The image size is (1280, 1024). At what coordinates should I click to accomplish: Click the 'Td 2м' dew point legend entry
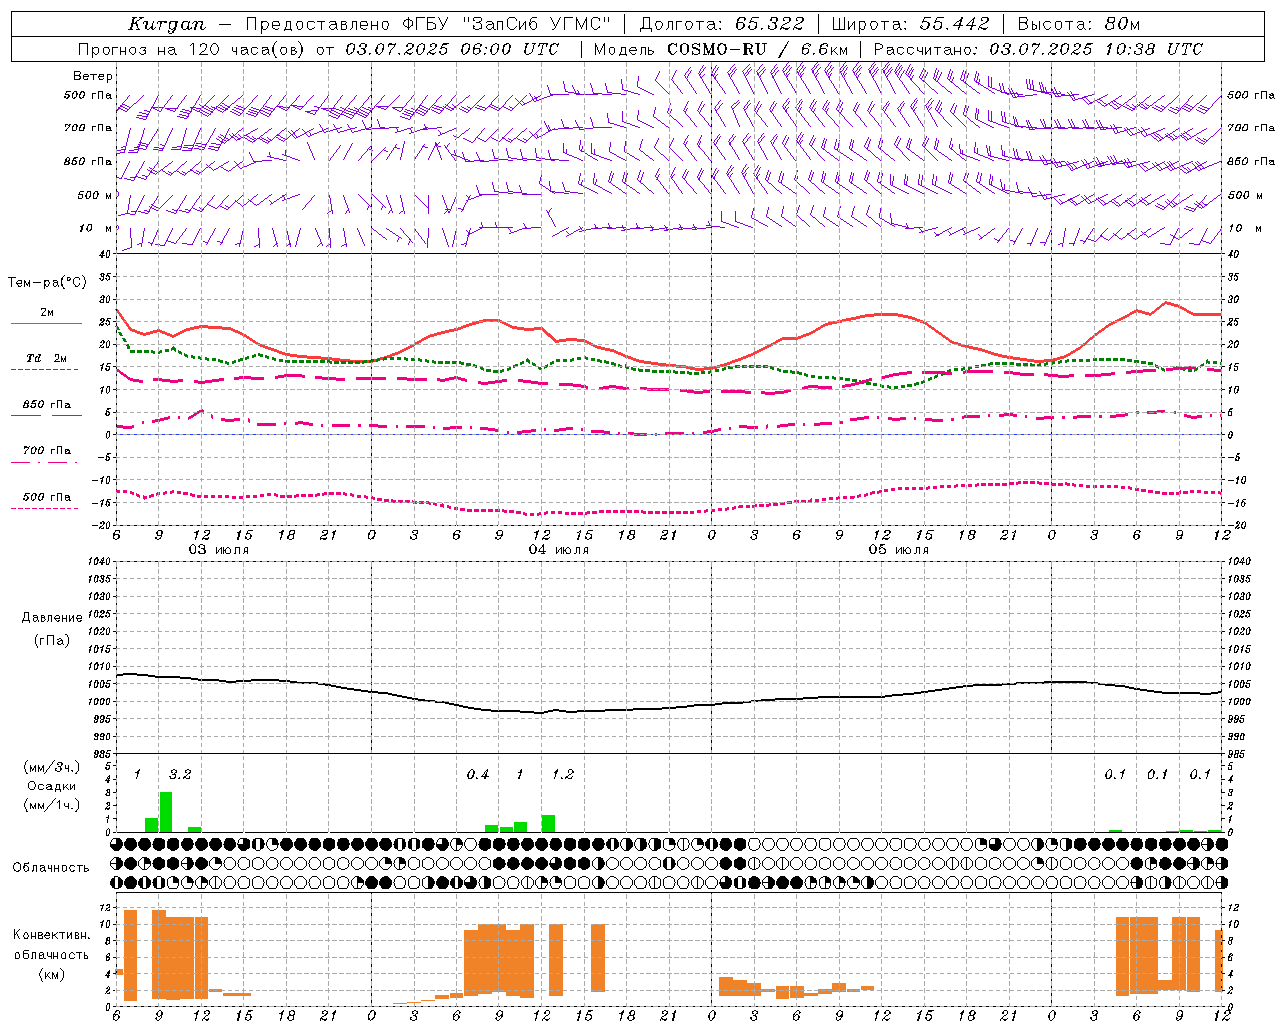(x=47, y=358)
